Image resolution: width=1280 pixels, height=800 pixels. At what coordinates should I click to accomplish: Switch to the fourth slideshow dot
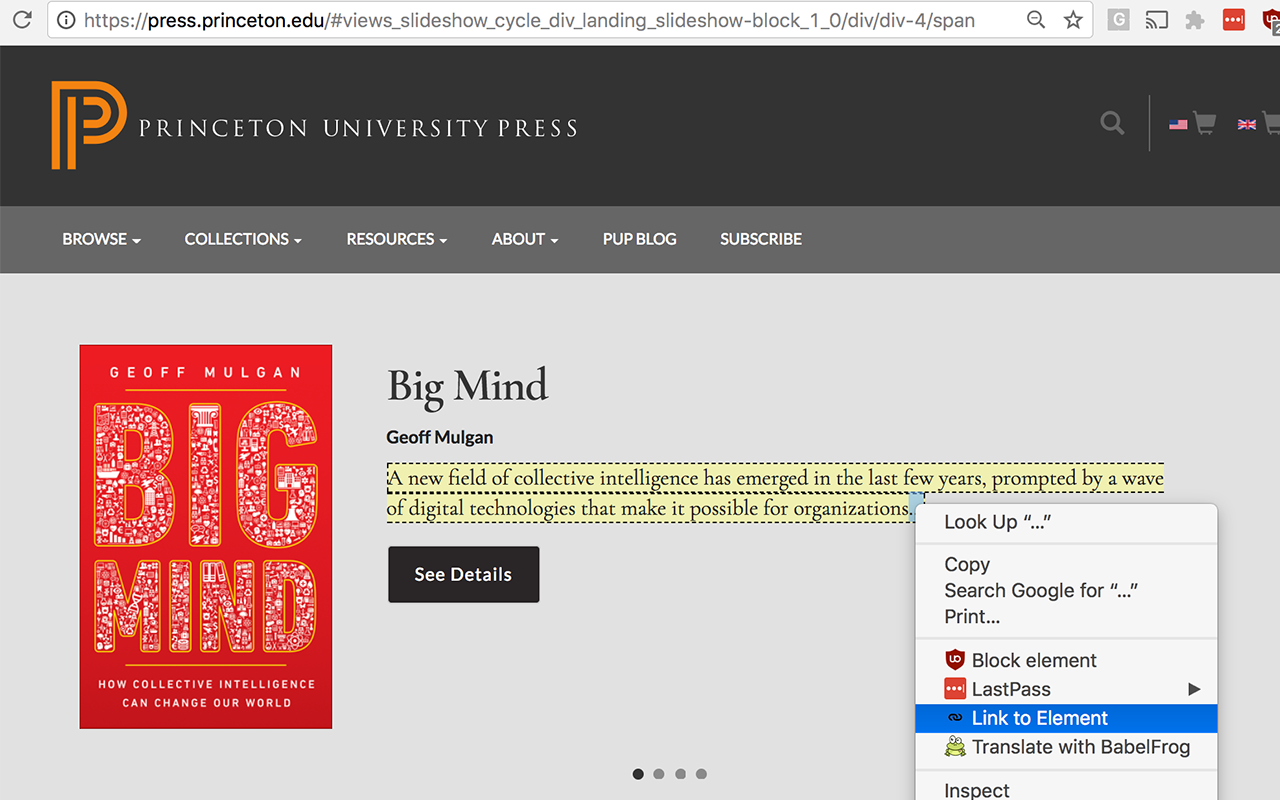tap(701, 774)
